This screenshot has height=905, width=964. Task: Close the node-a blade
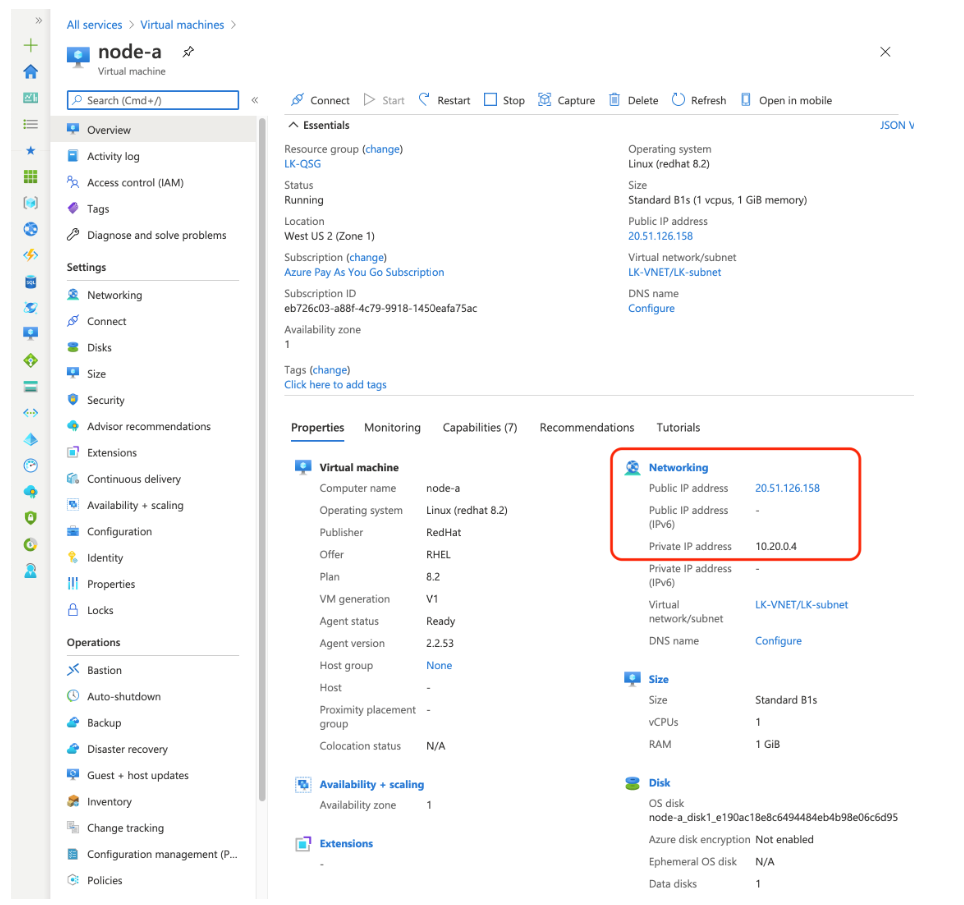pos(885,52)
